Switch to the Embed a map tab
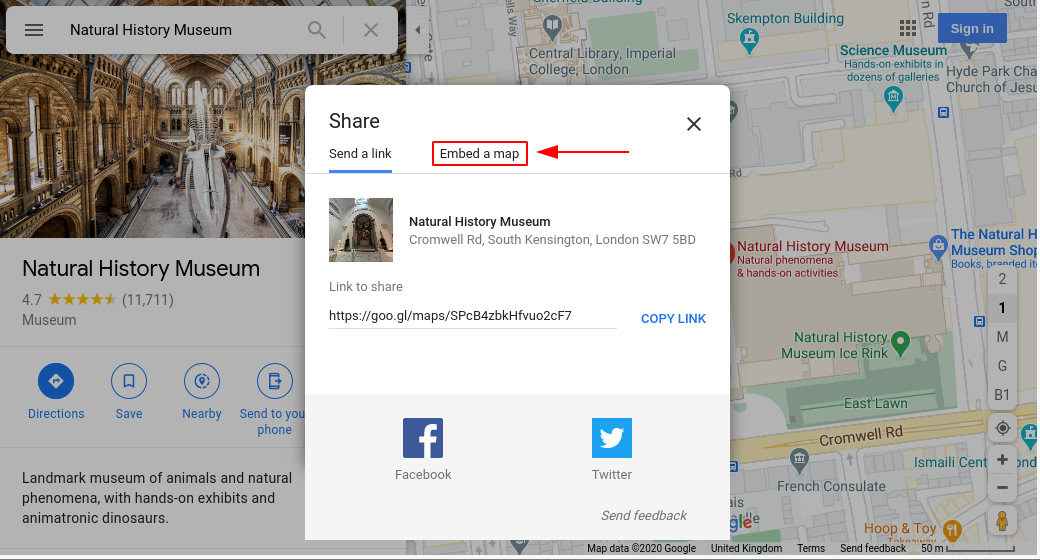The height and width of the screenshot is (560, 1040). (x=480, y=153)
